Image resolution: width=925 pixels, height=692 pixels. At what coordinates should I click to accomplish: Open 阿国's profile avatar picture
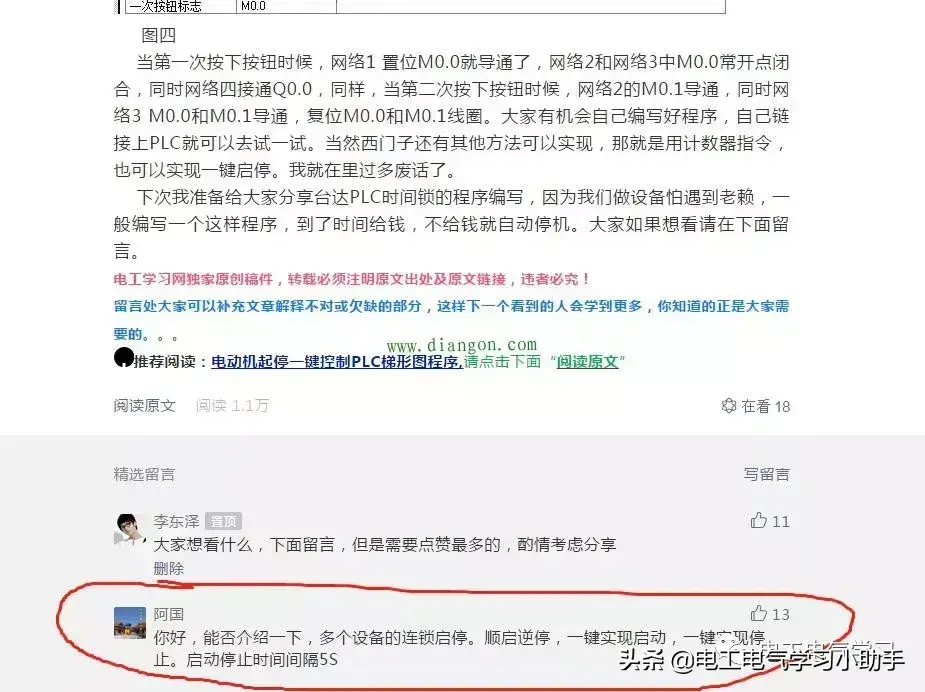pyautogui.click(x=129, y=622)
